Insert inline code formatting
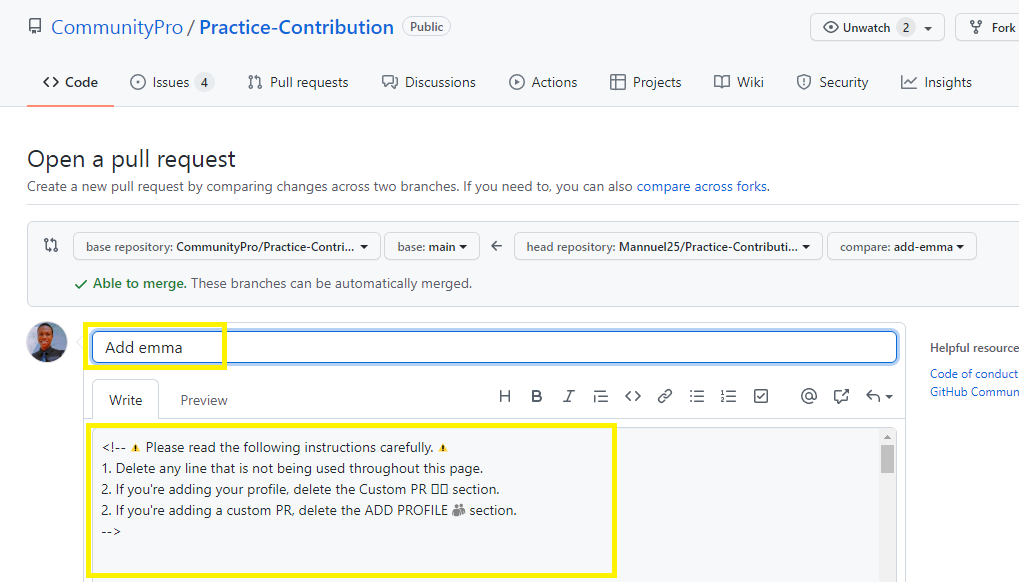Image resolution: width=1019 pixels, height=582 pixels. click(633, 396)
